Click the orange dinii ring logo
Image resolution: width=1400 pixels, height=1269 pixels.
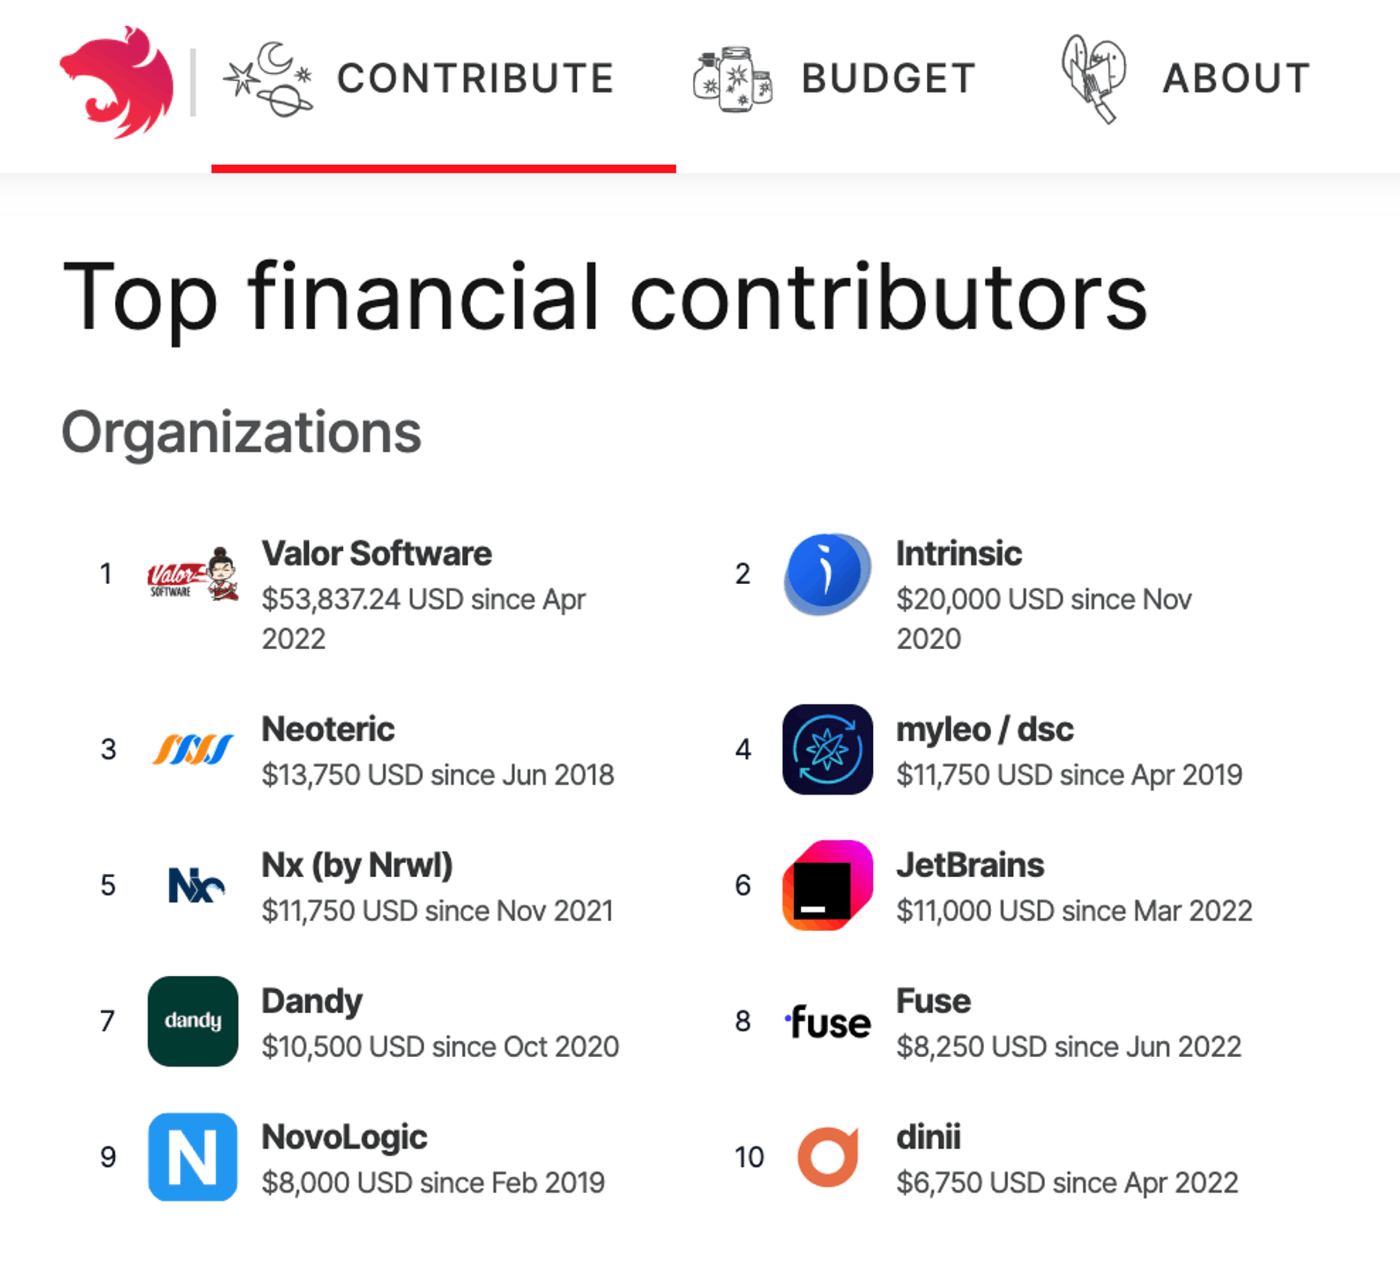coord(828,1157)
